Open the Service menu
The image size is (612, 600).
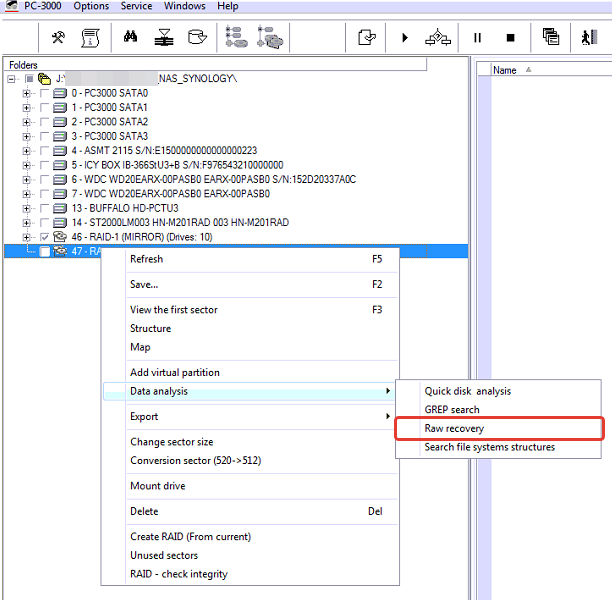pyautogui.click(x=136, y=6)
